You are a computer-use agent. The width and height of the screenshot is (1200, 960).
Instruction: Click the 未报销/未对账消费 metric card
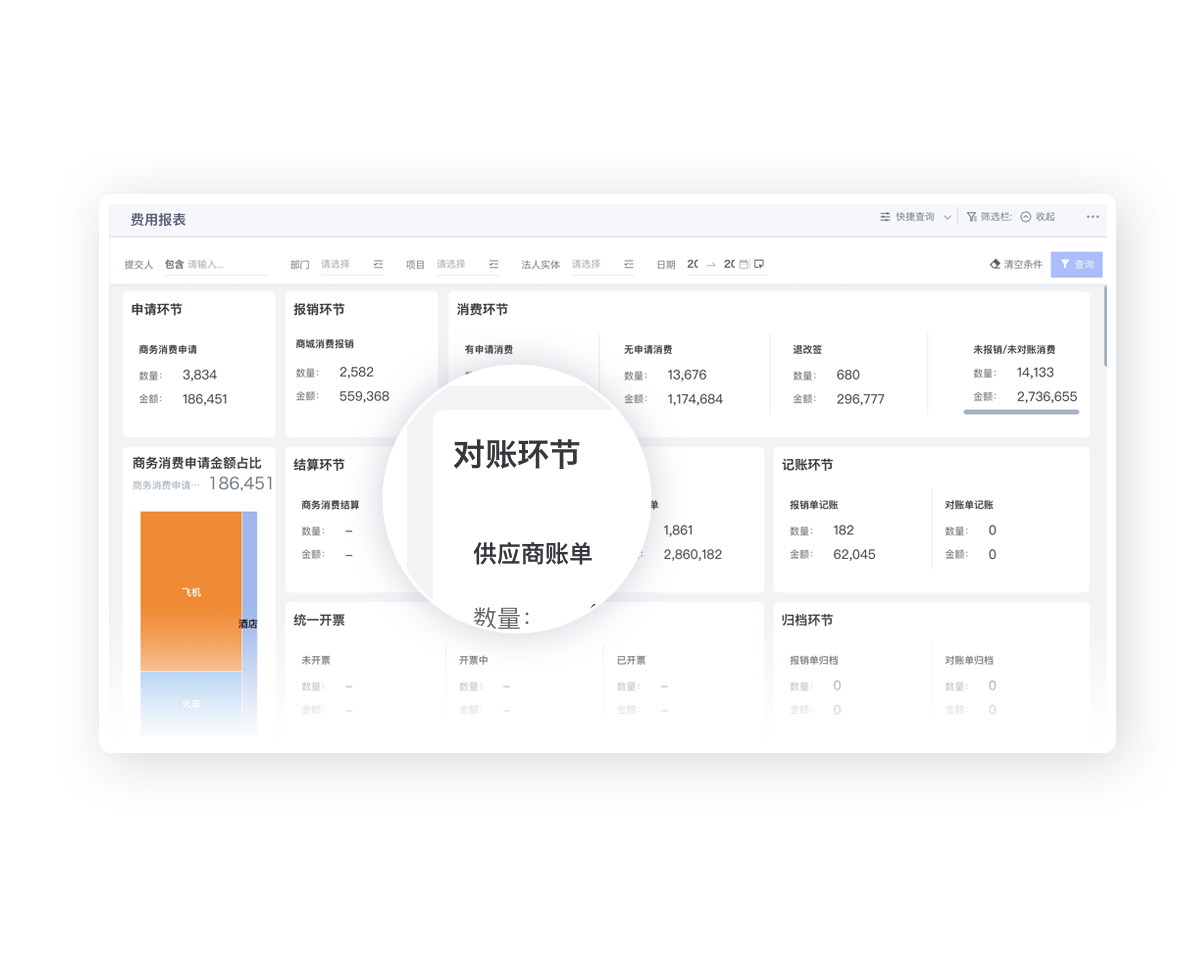tap(1014, 375)
